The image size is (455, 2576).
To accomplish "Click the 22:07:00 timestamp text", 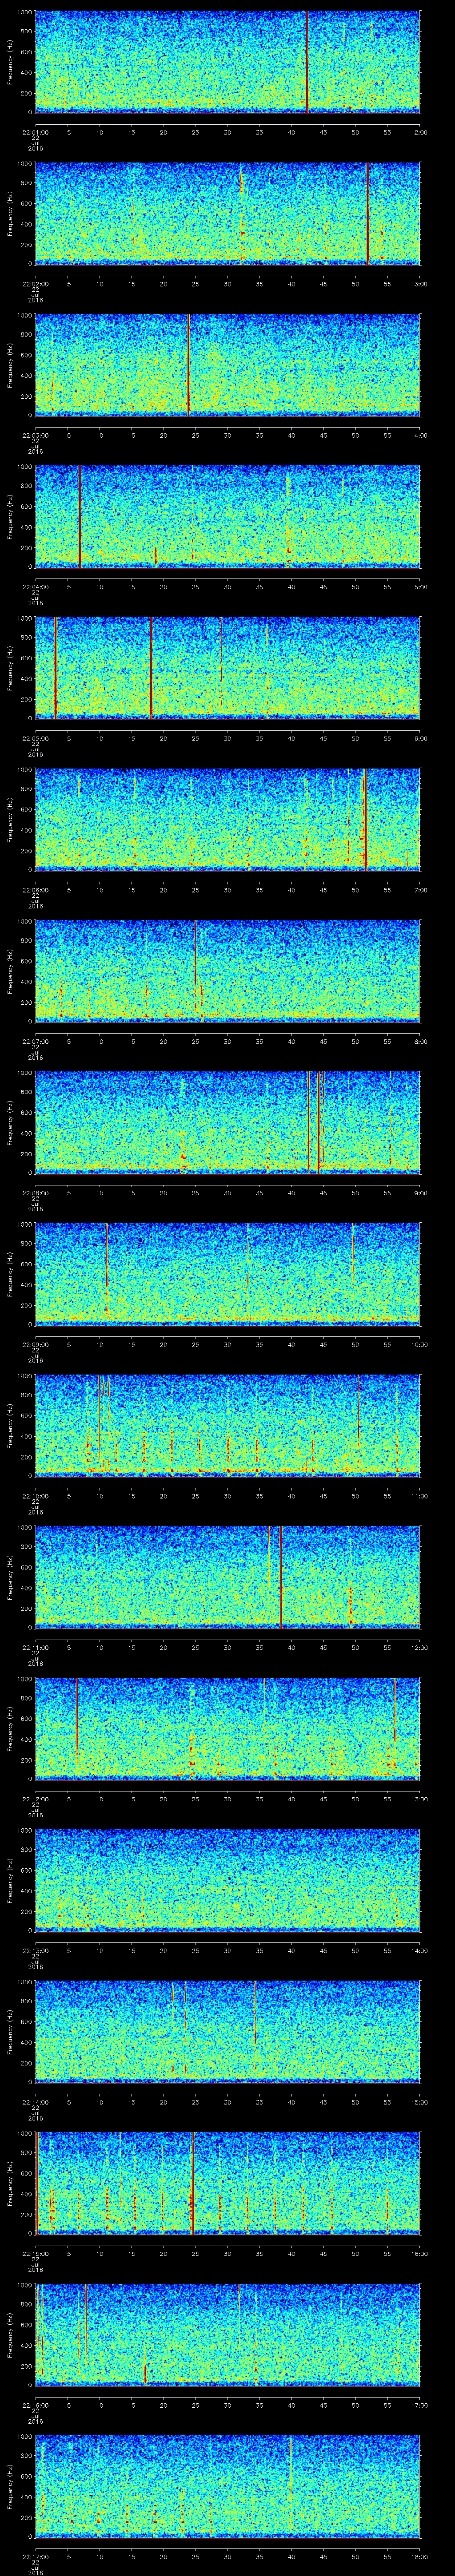I will 35,1041.
